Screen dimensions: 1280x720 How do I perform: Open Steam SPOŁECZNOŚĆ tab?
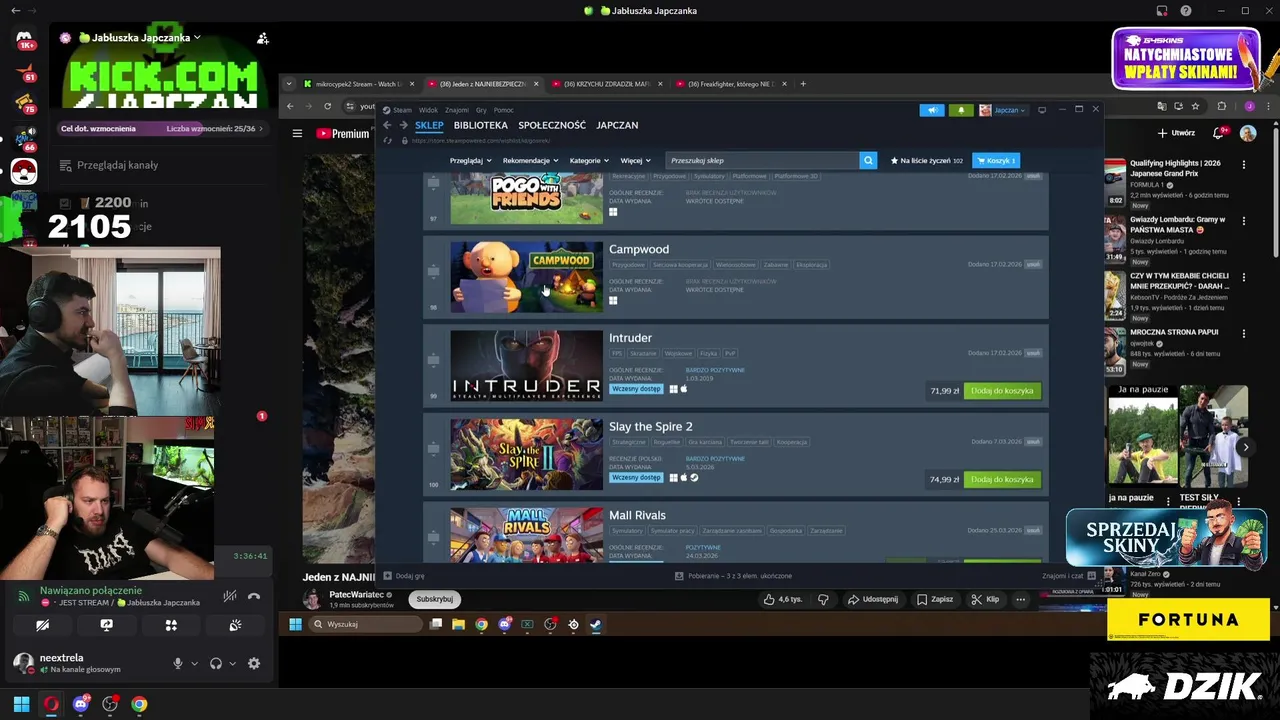[x=552, y=125]
